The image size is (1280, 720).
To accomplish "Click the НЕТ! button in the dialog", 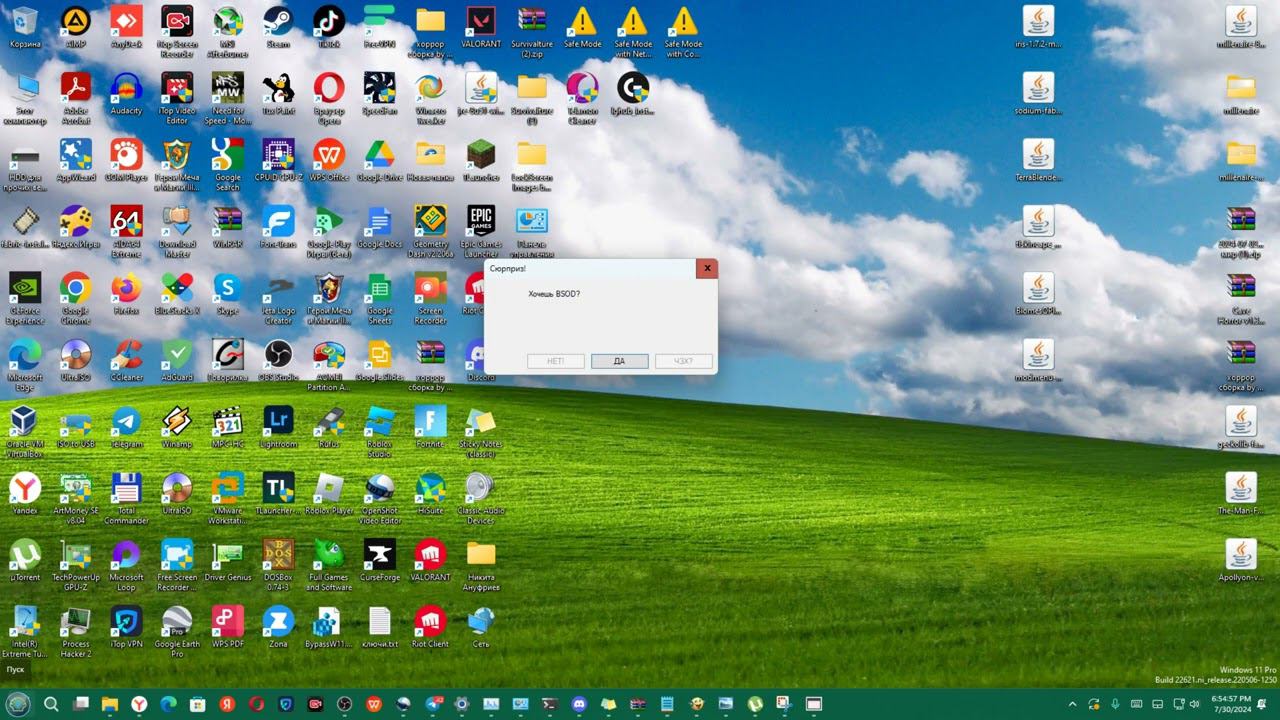I will point(555,361).
